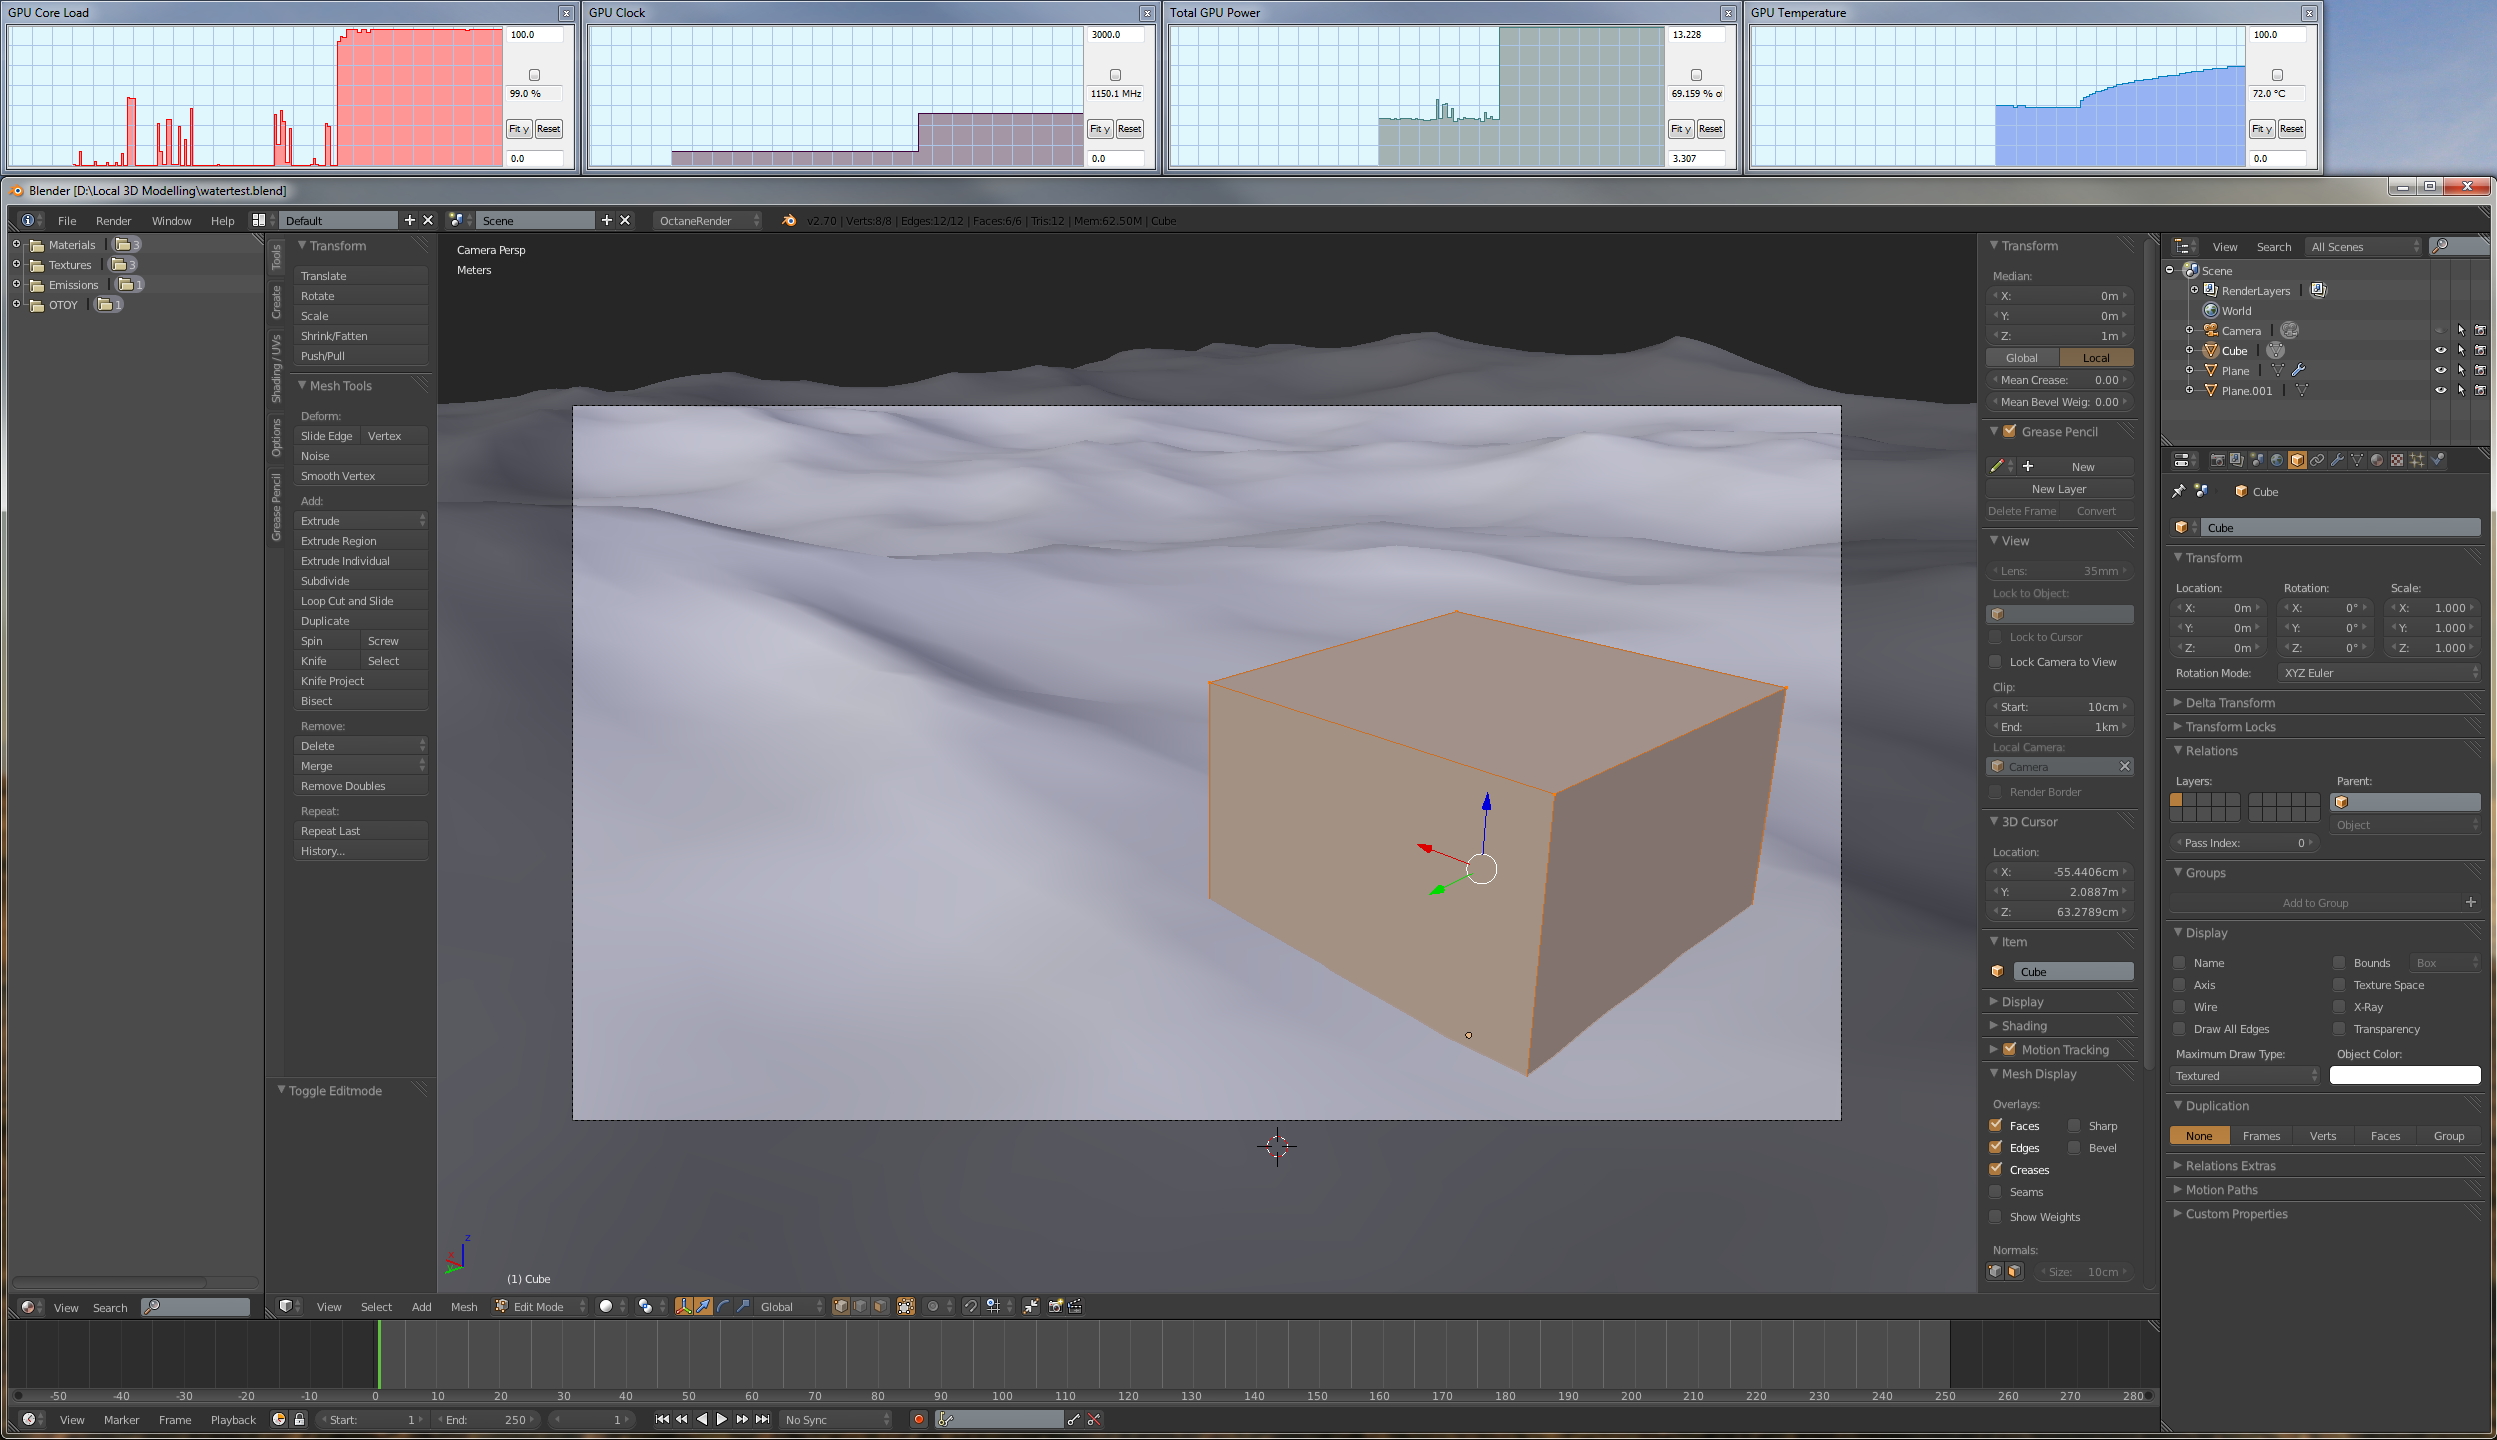Switch to the Shading / UVs tool tab
Viewport: 2497px width, 1440px height.
point(276,370)
